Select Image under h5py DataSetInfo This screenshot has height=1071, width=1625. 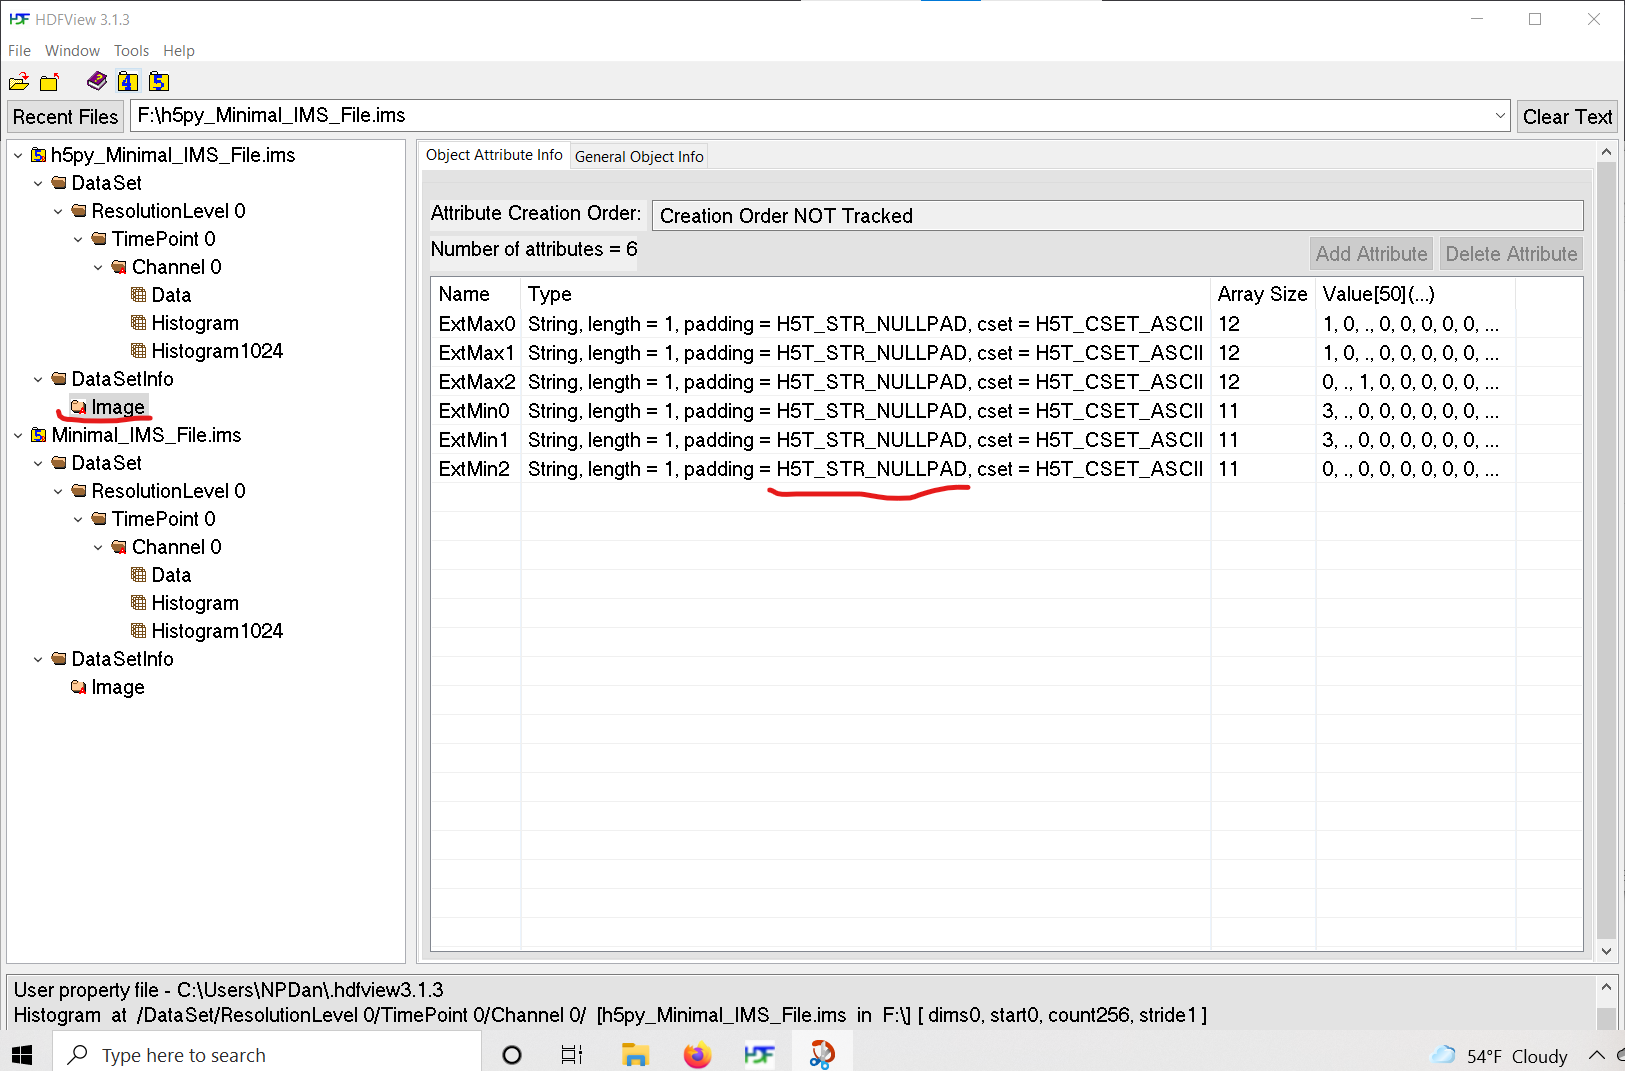point(118,407)
